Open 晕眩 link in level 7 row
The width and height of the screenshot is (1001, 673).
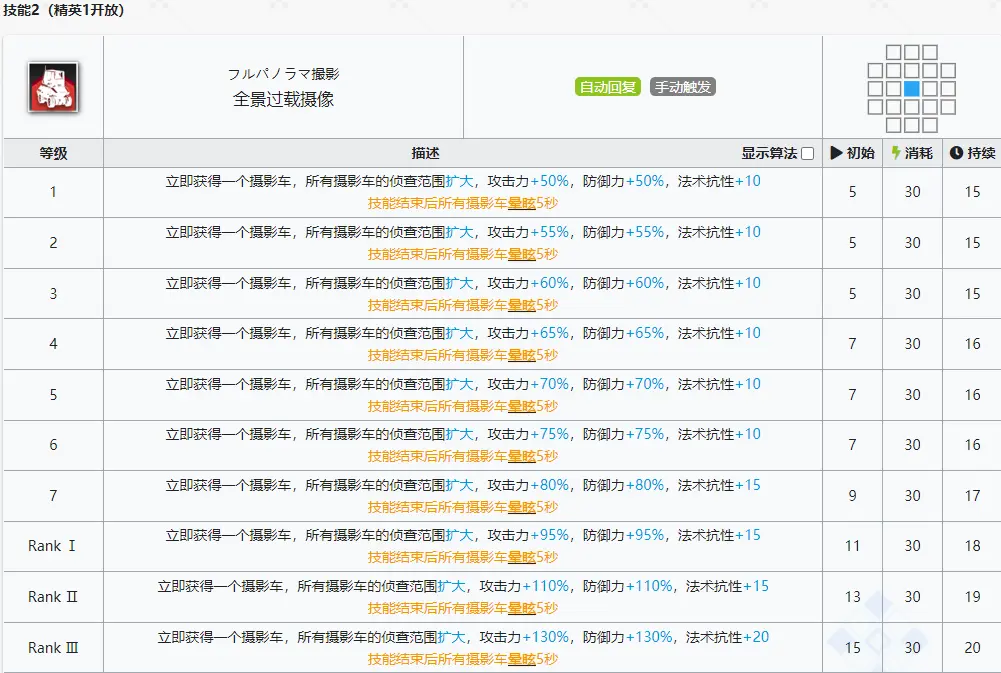[522, 507]
